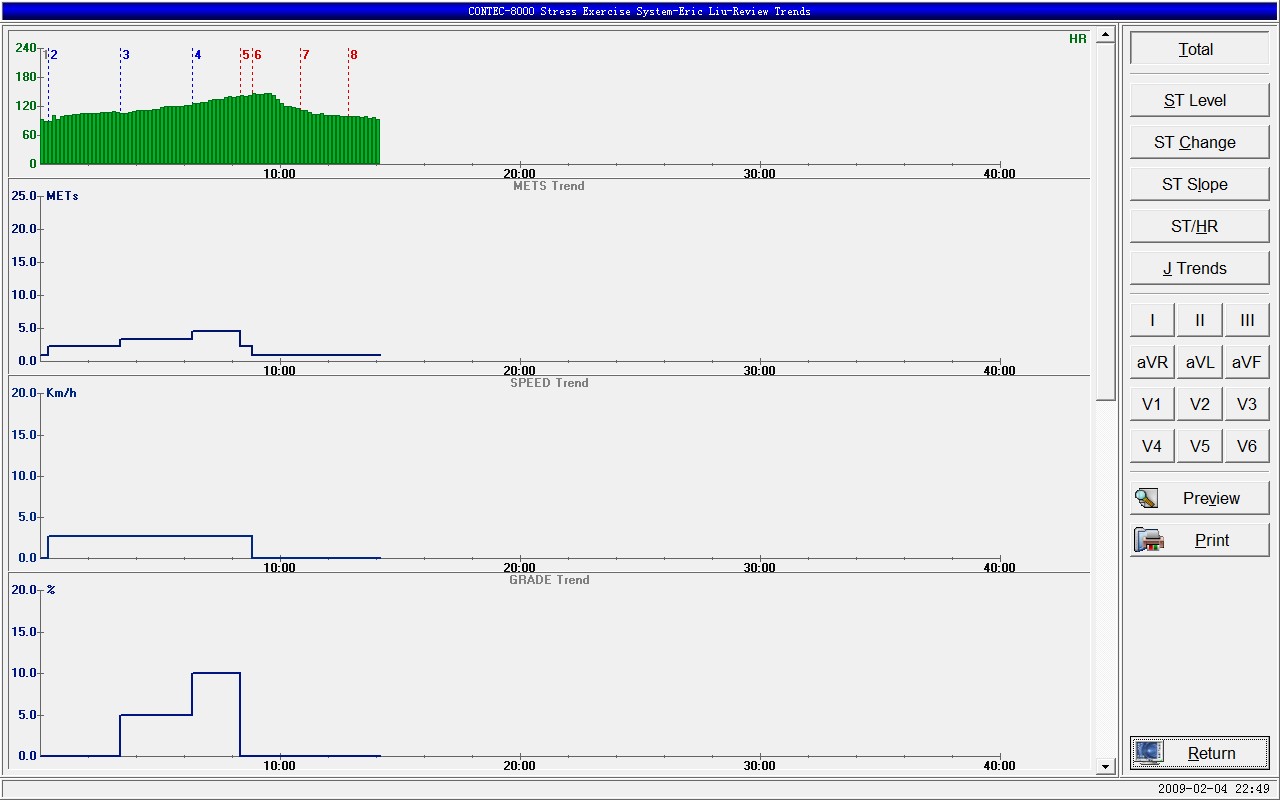Switch to ST Change trend
Screen dimensions: 1280x800
pos(1198,142)
